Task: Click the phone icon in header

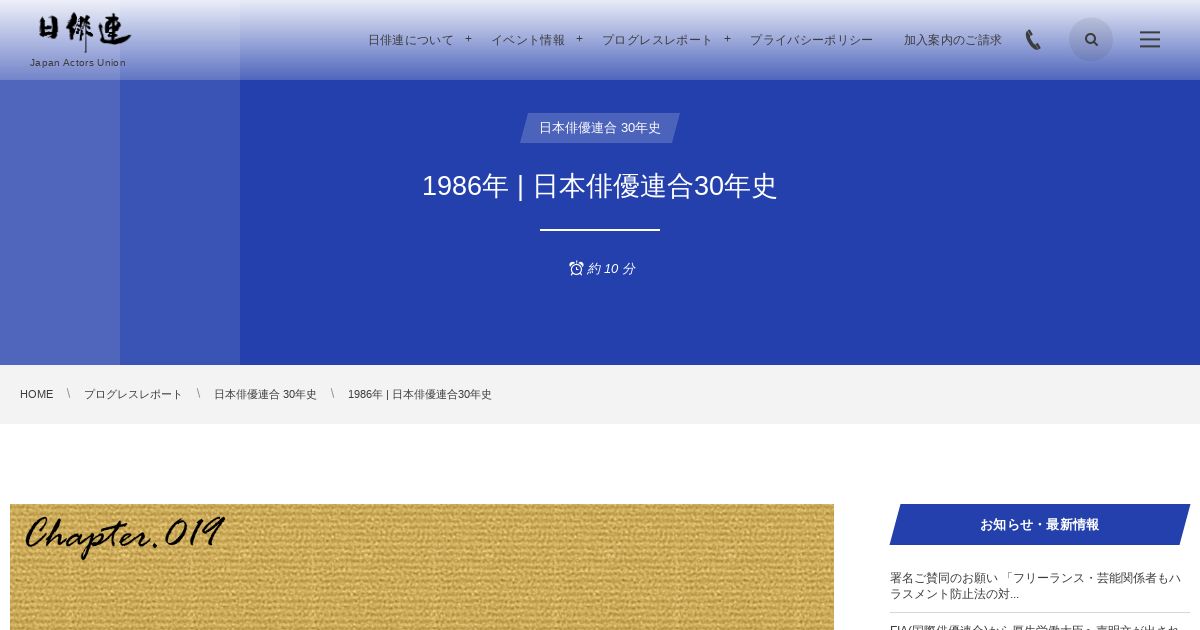Action: [x=1033, y=40]
